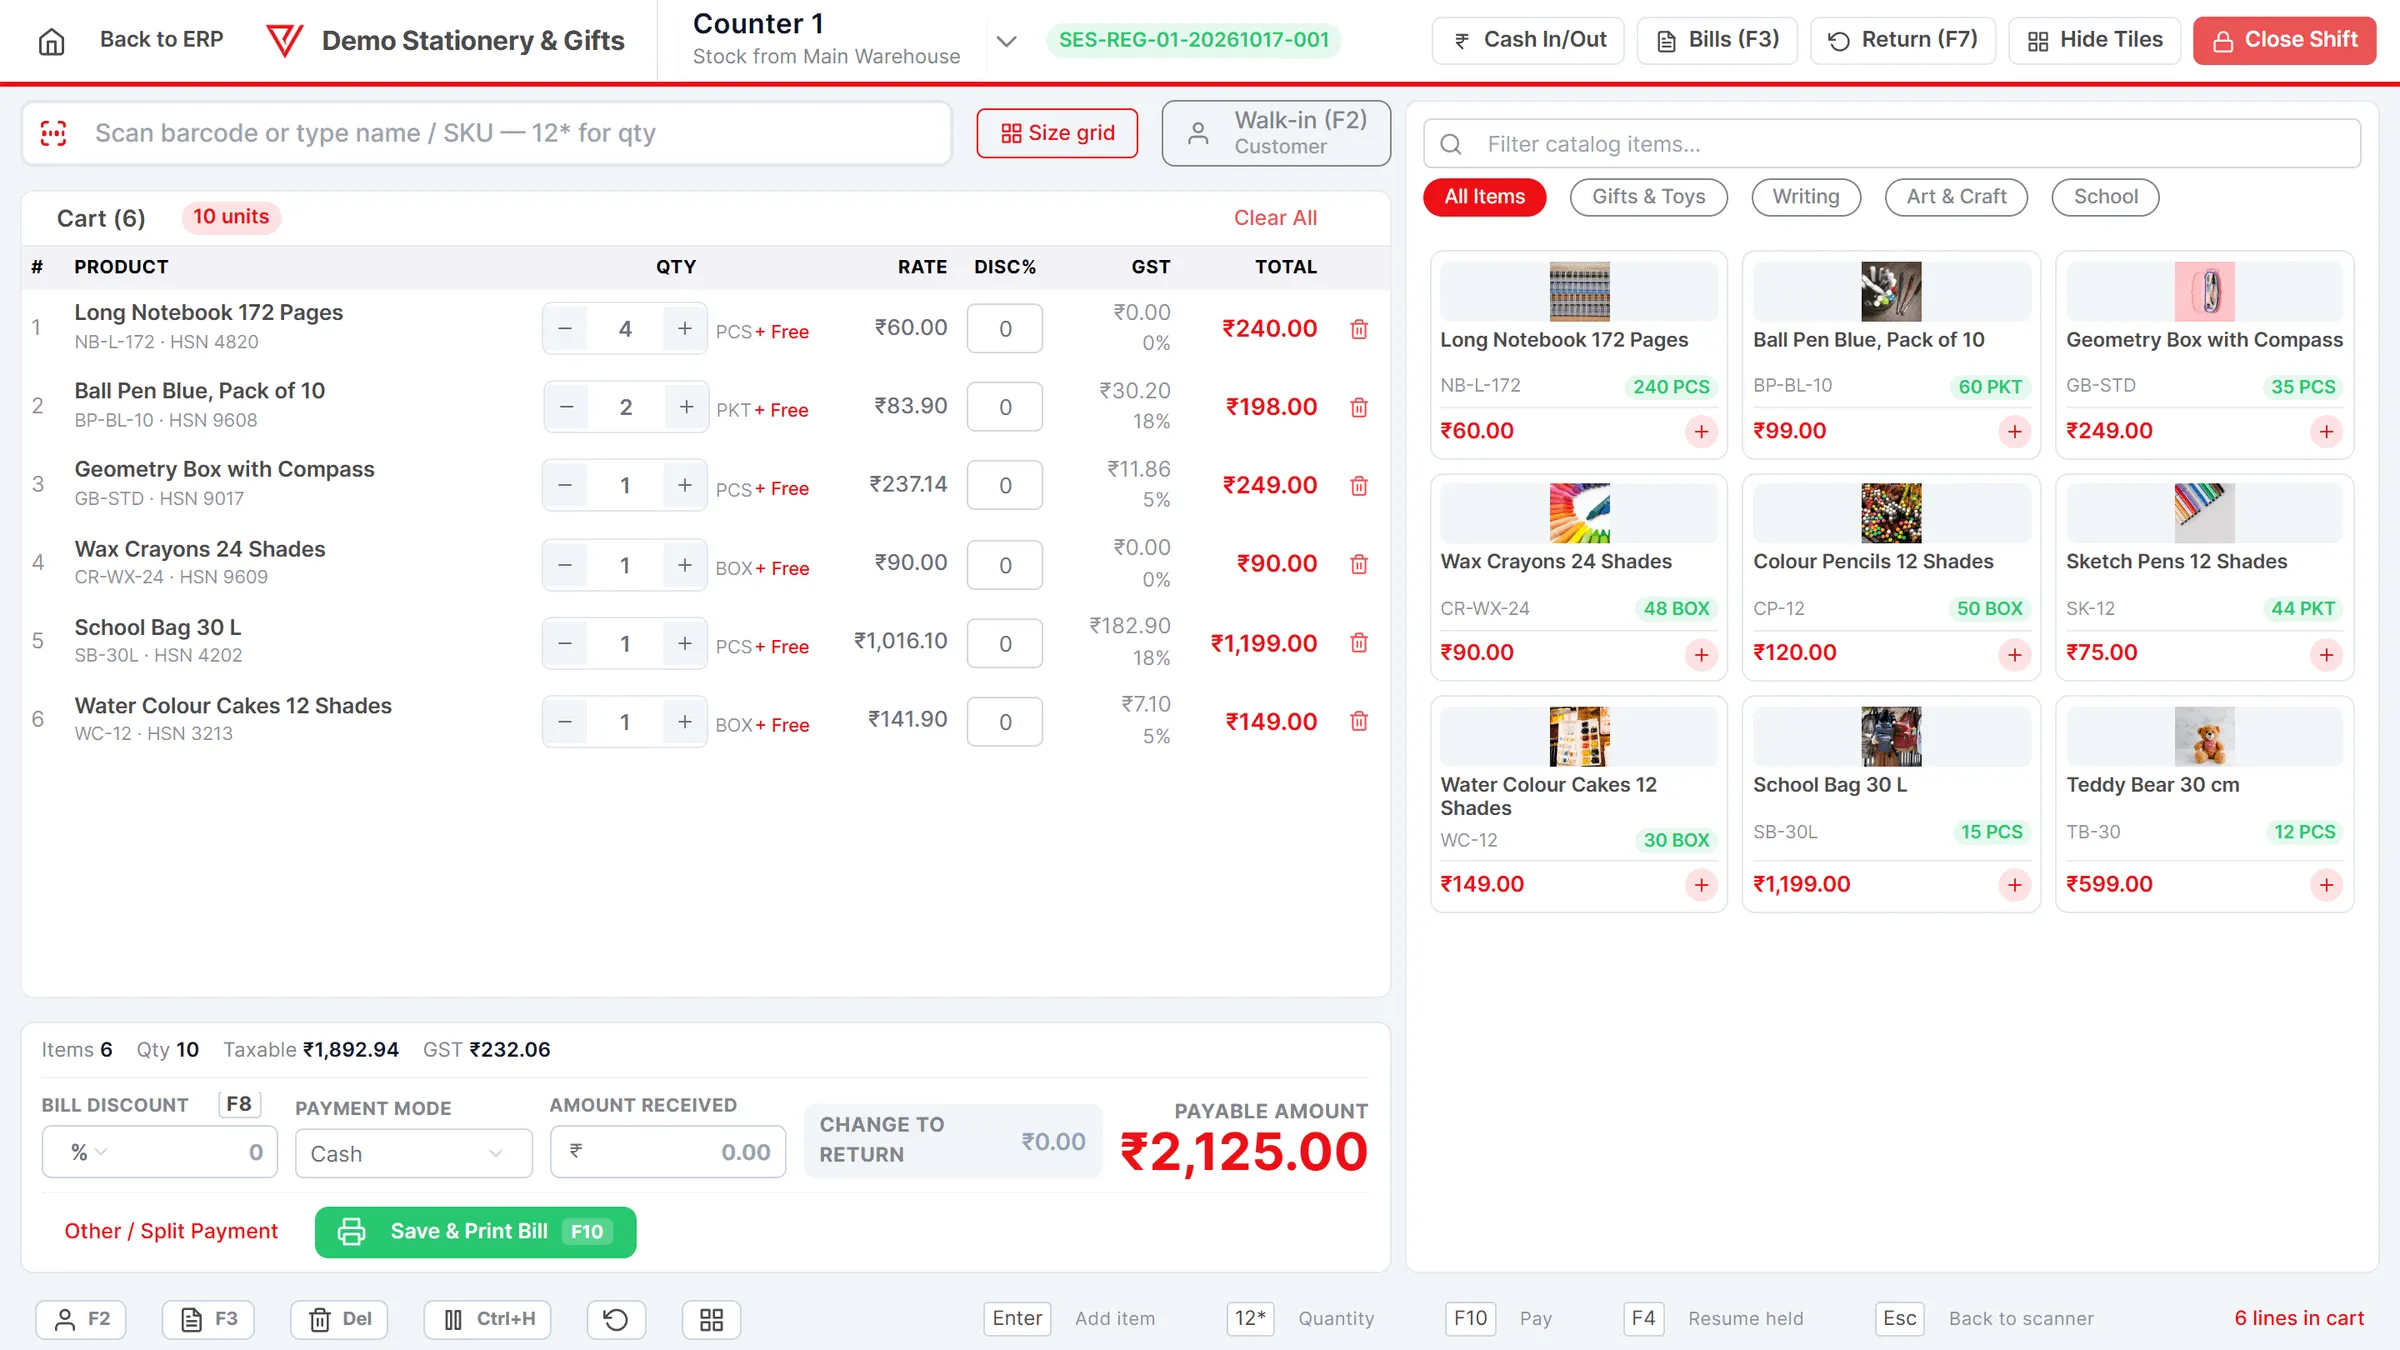Screen dimensions: 2400x1350
Task: Decrease Ball Pen Blue quantity with minus stepper
Action: click(x=566, y=407)
